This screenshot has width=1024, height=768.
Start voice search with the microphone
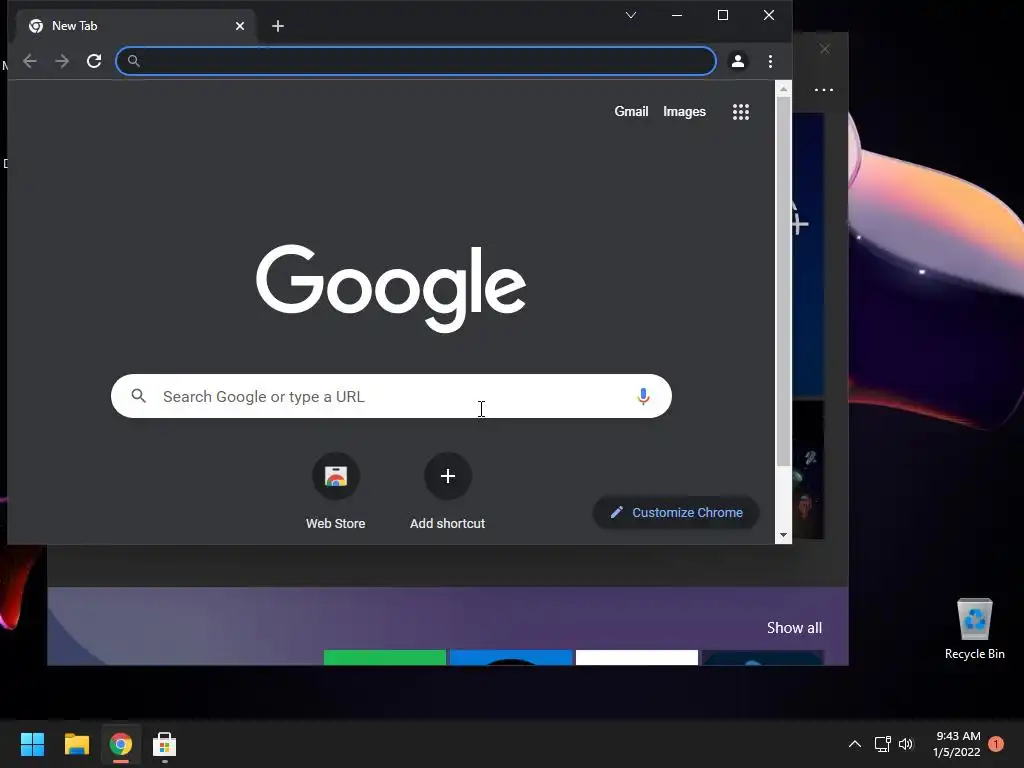[x=643, y=396]
